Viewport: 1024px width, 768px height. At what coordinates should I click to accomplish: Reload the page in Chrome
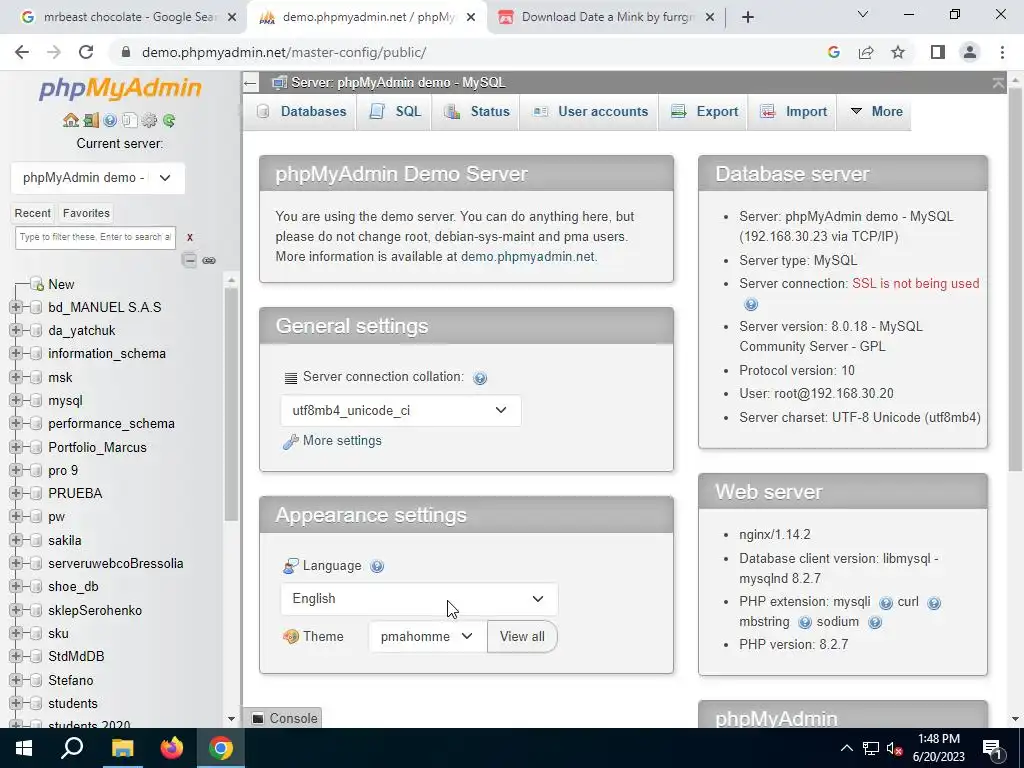coord(86,52)
